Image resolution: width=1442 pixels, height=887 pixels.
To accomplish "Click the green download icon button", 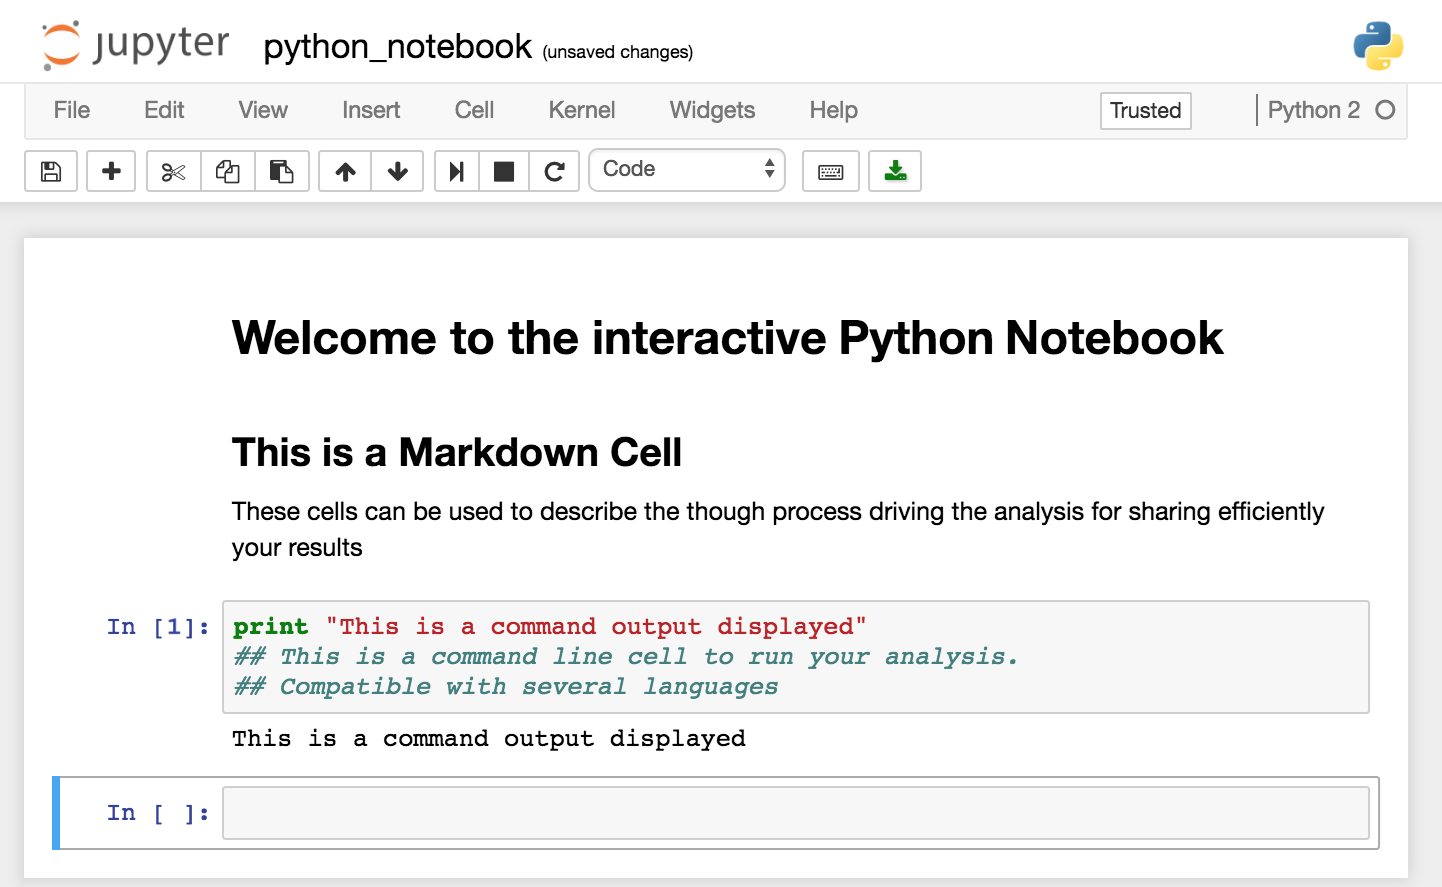I will tap(895, 171).
